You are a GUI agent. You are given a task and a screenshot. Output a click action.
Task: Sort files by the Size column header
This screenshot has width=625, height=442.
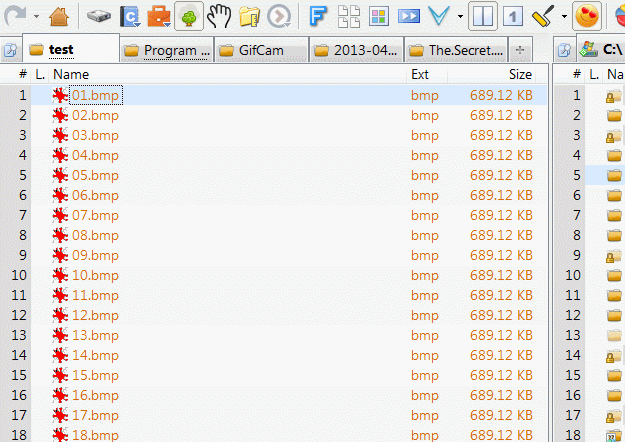pos(519,74)
